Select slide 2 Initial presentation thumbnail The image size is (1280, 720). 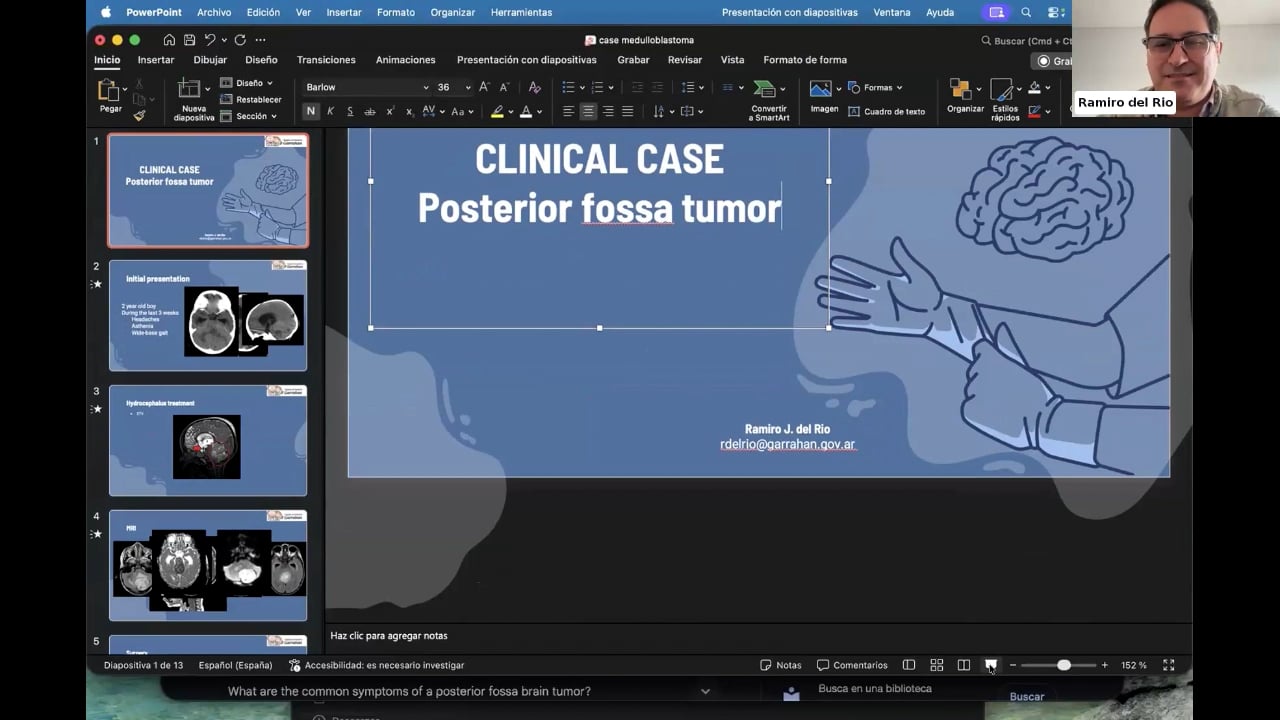pyautogui.click(x=208, y=315)
